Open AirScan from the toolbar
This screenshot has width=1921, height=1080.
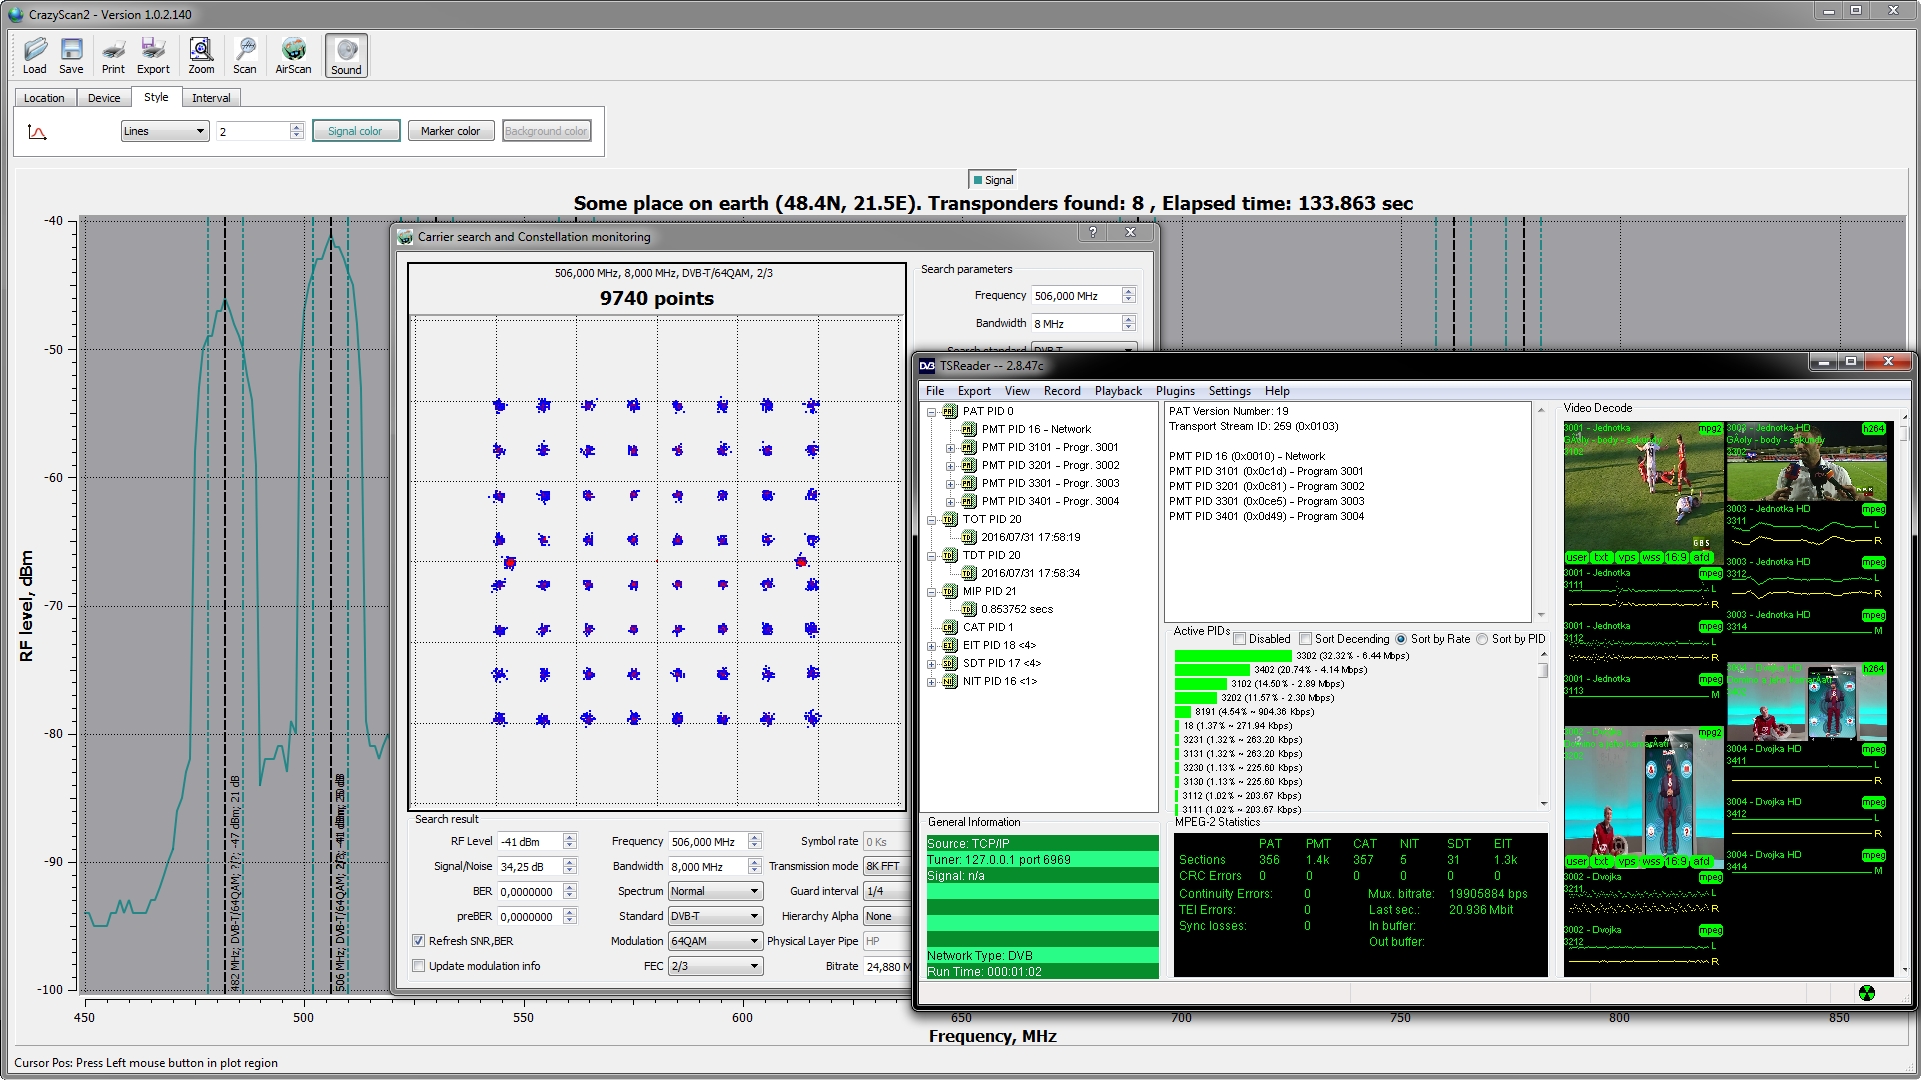[x=293, y=55]
